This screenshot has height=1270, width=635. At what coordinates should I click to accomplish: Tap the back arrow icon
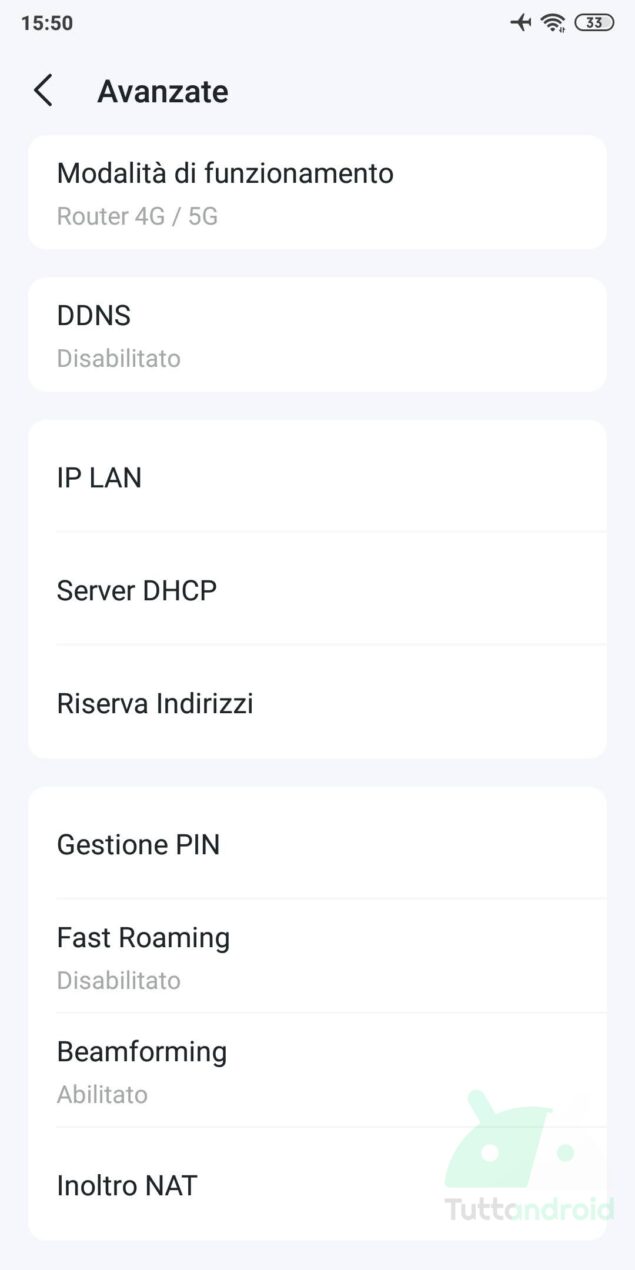click(43, 91)
